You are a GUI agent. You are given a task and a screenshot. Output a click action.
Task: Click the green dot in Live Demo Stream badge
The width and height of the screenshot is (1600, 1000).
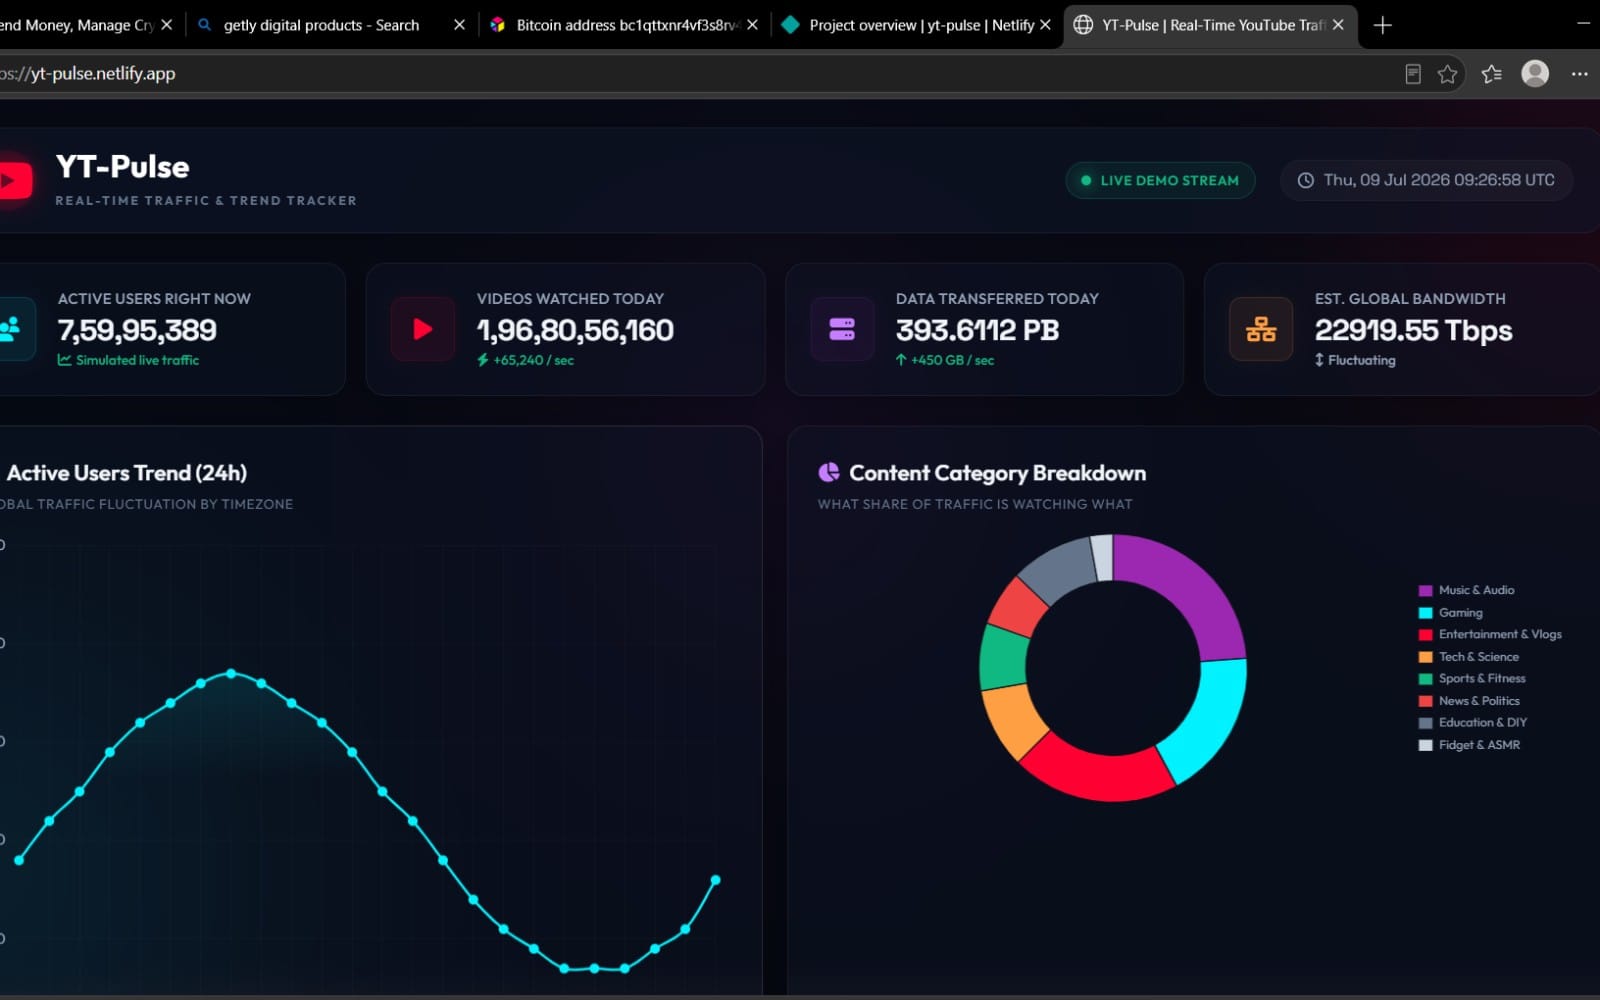pyautogui.click(x=1086, y=181)
